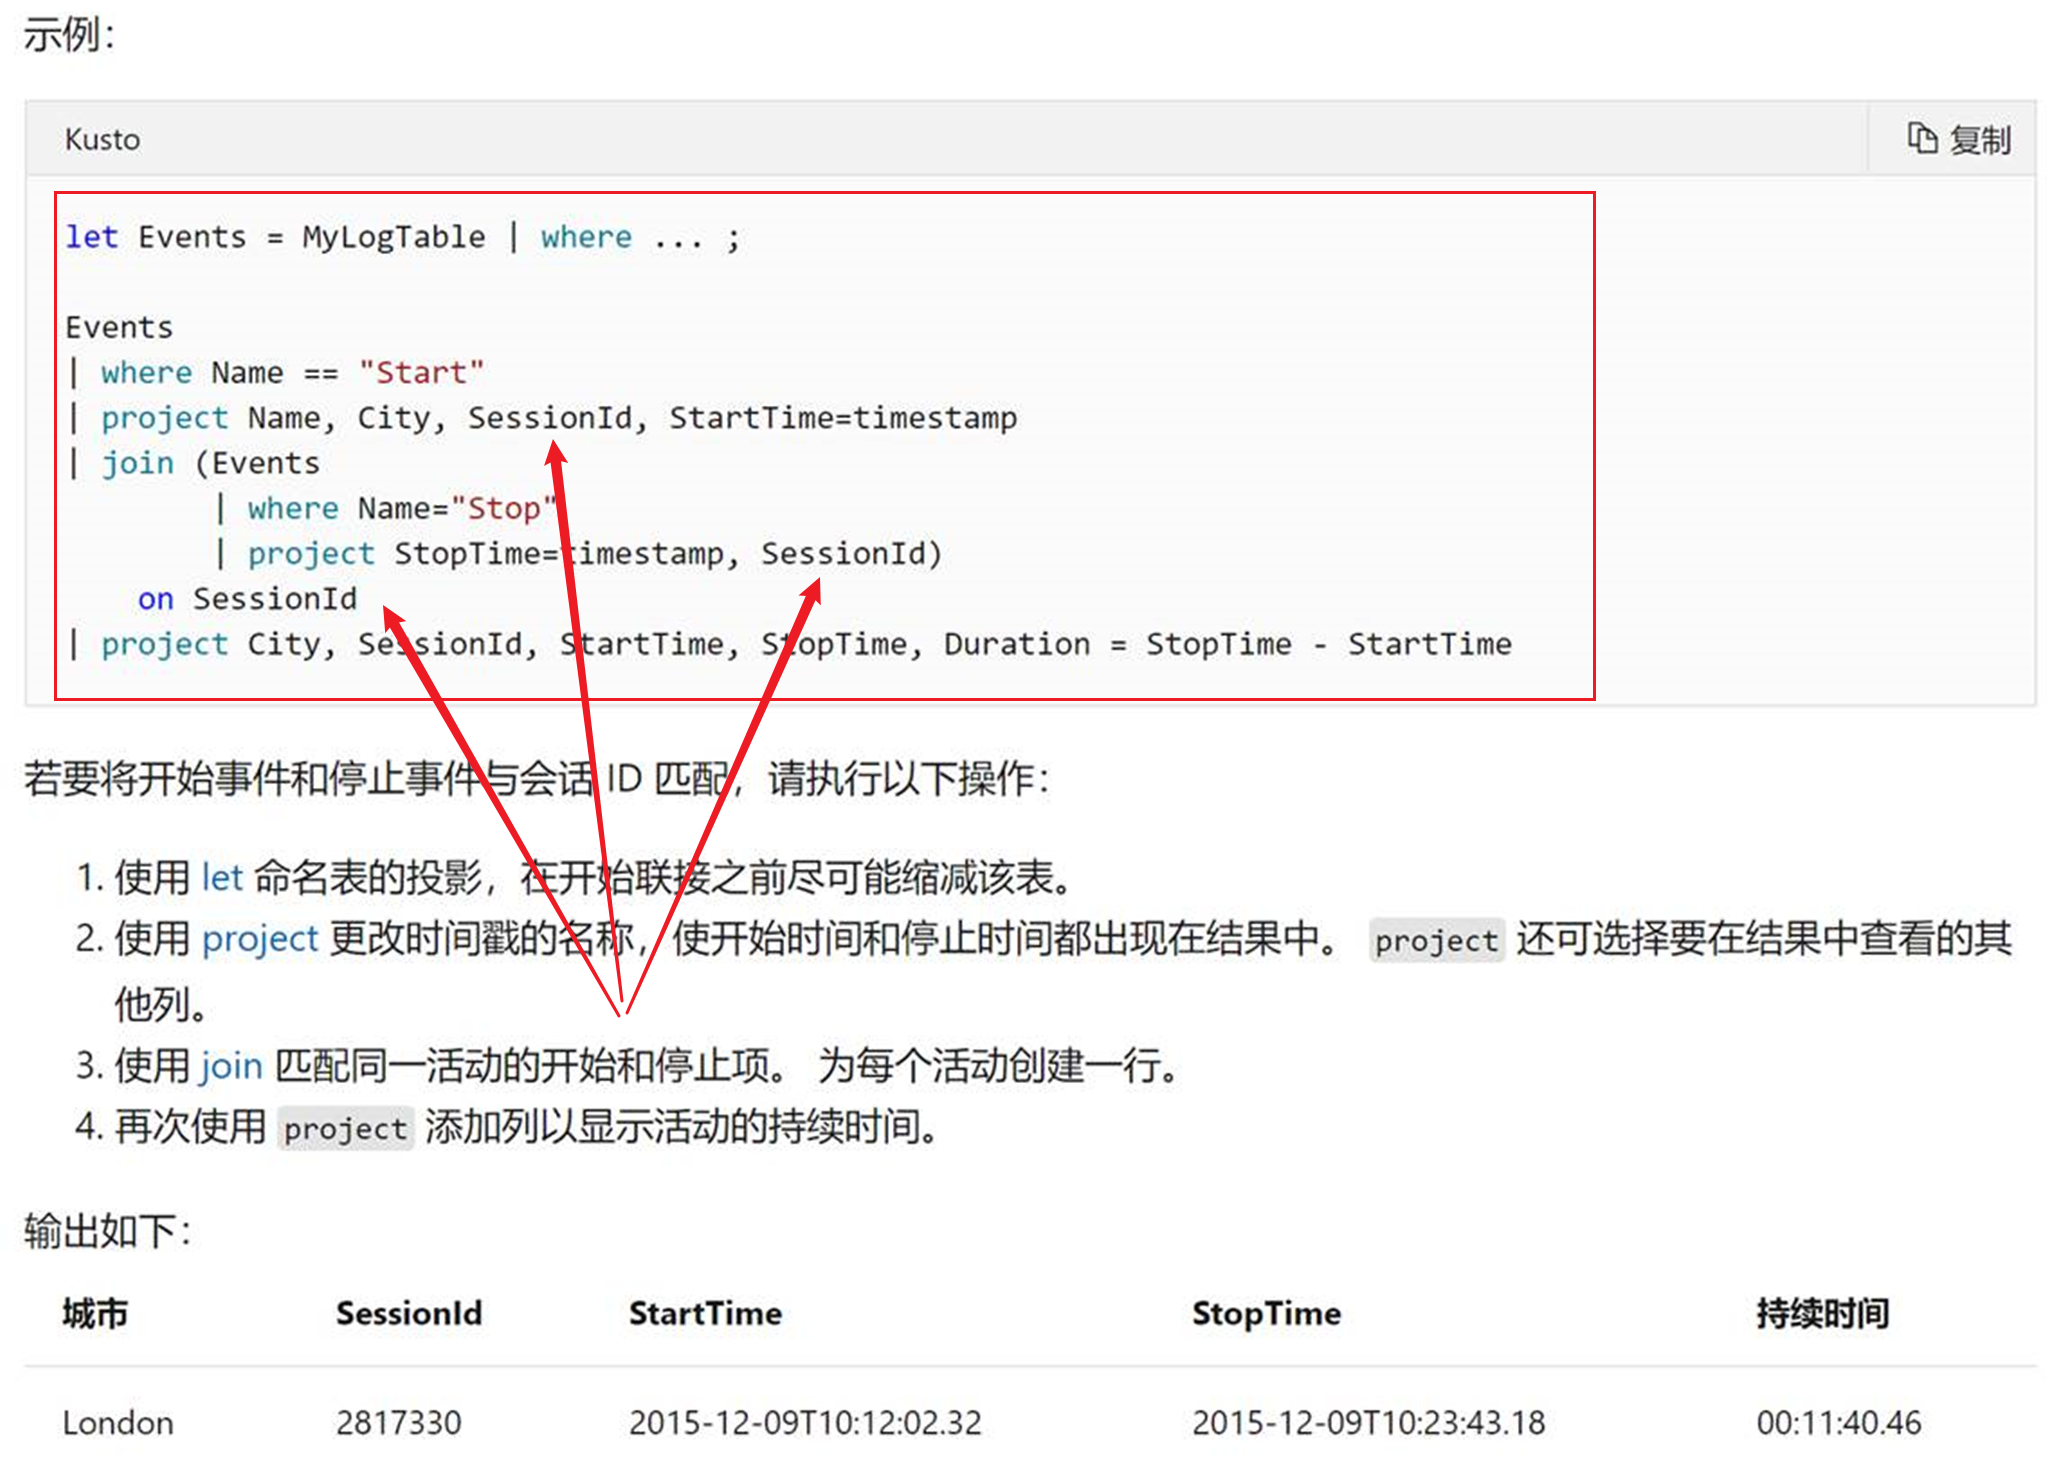The width and height of the screenshot is (2048, 1459).
Task: Click session ID 2817330 cell
Action: [398, 1422]
